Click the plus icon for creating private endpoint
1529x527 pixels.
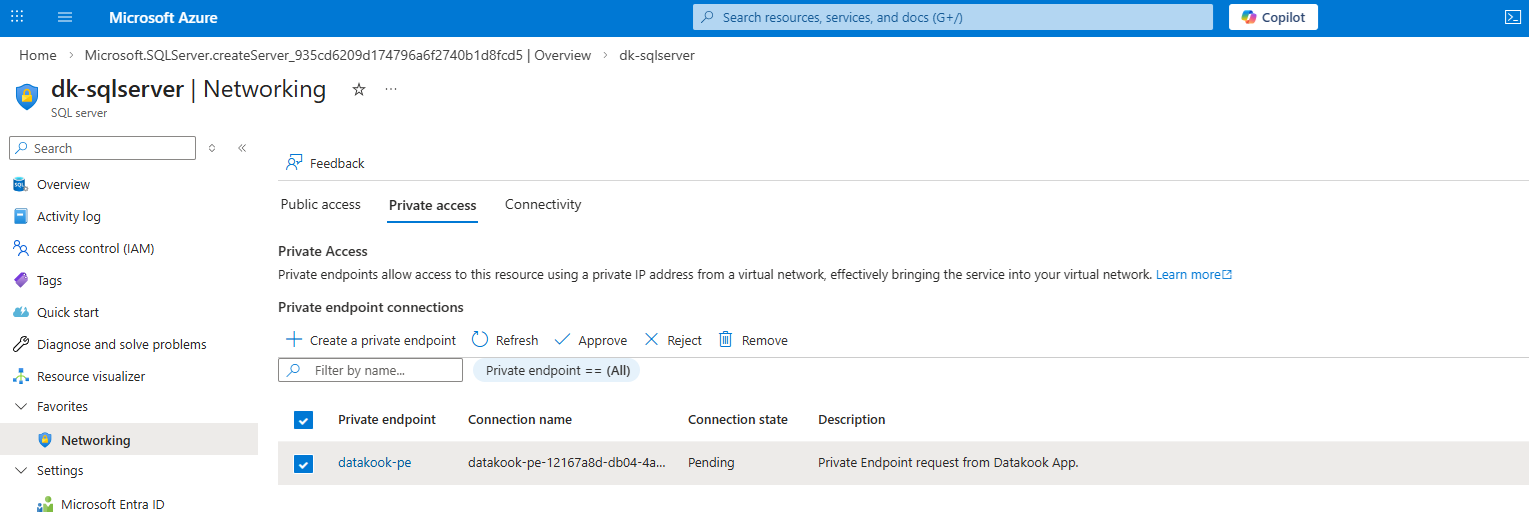(294, 340)
